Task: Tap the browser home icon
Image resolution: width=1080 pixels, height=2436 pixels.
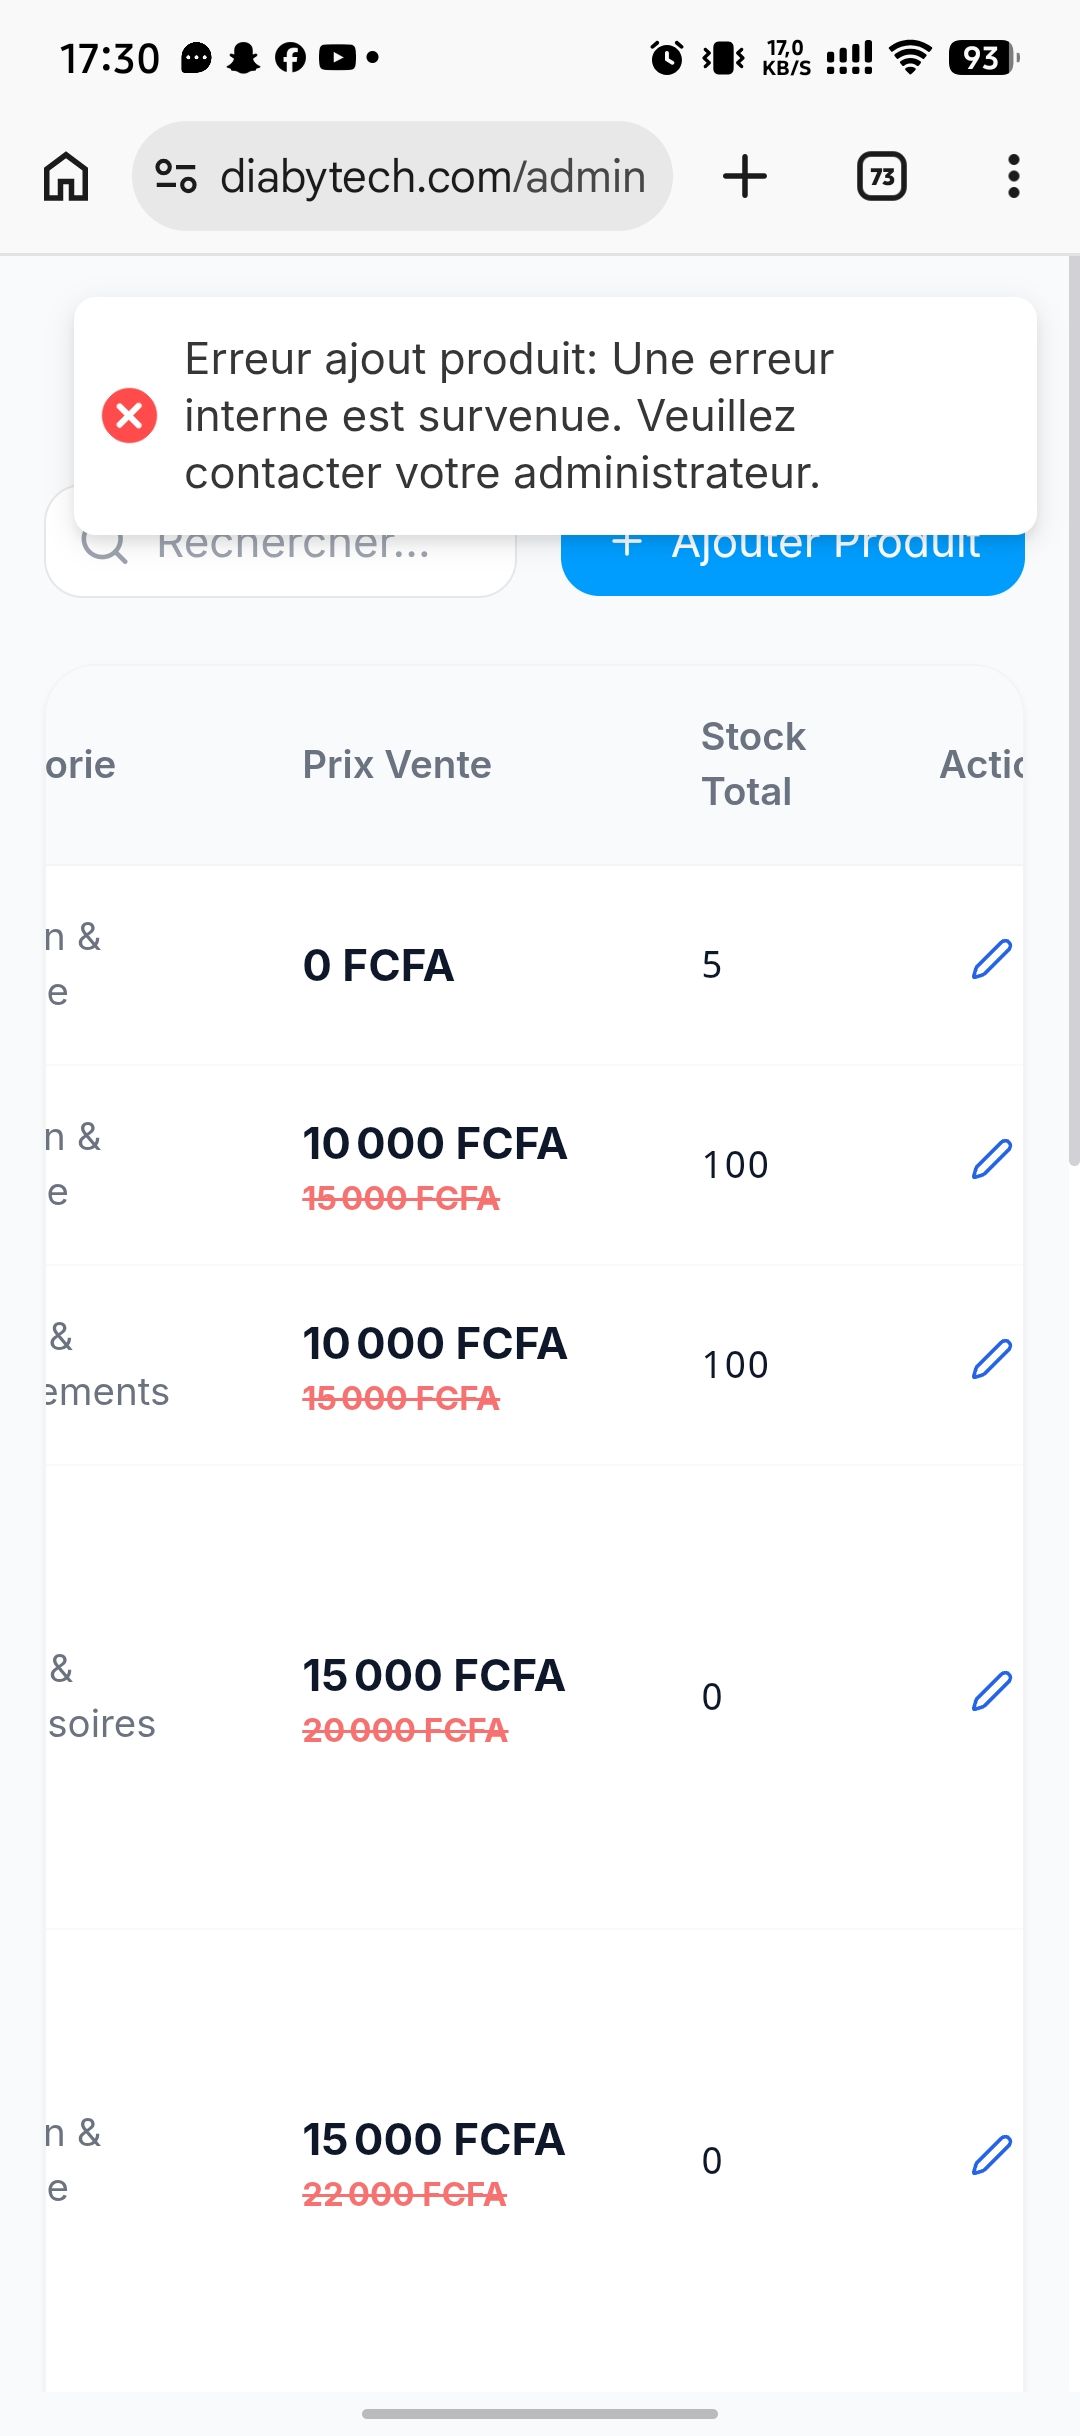Action: point(66,176)
